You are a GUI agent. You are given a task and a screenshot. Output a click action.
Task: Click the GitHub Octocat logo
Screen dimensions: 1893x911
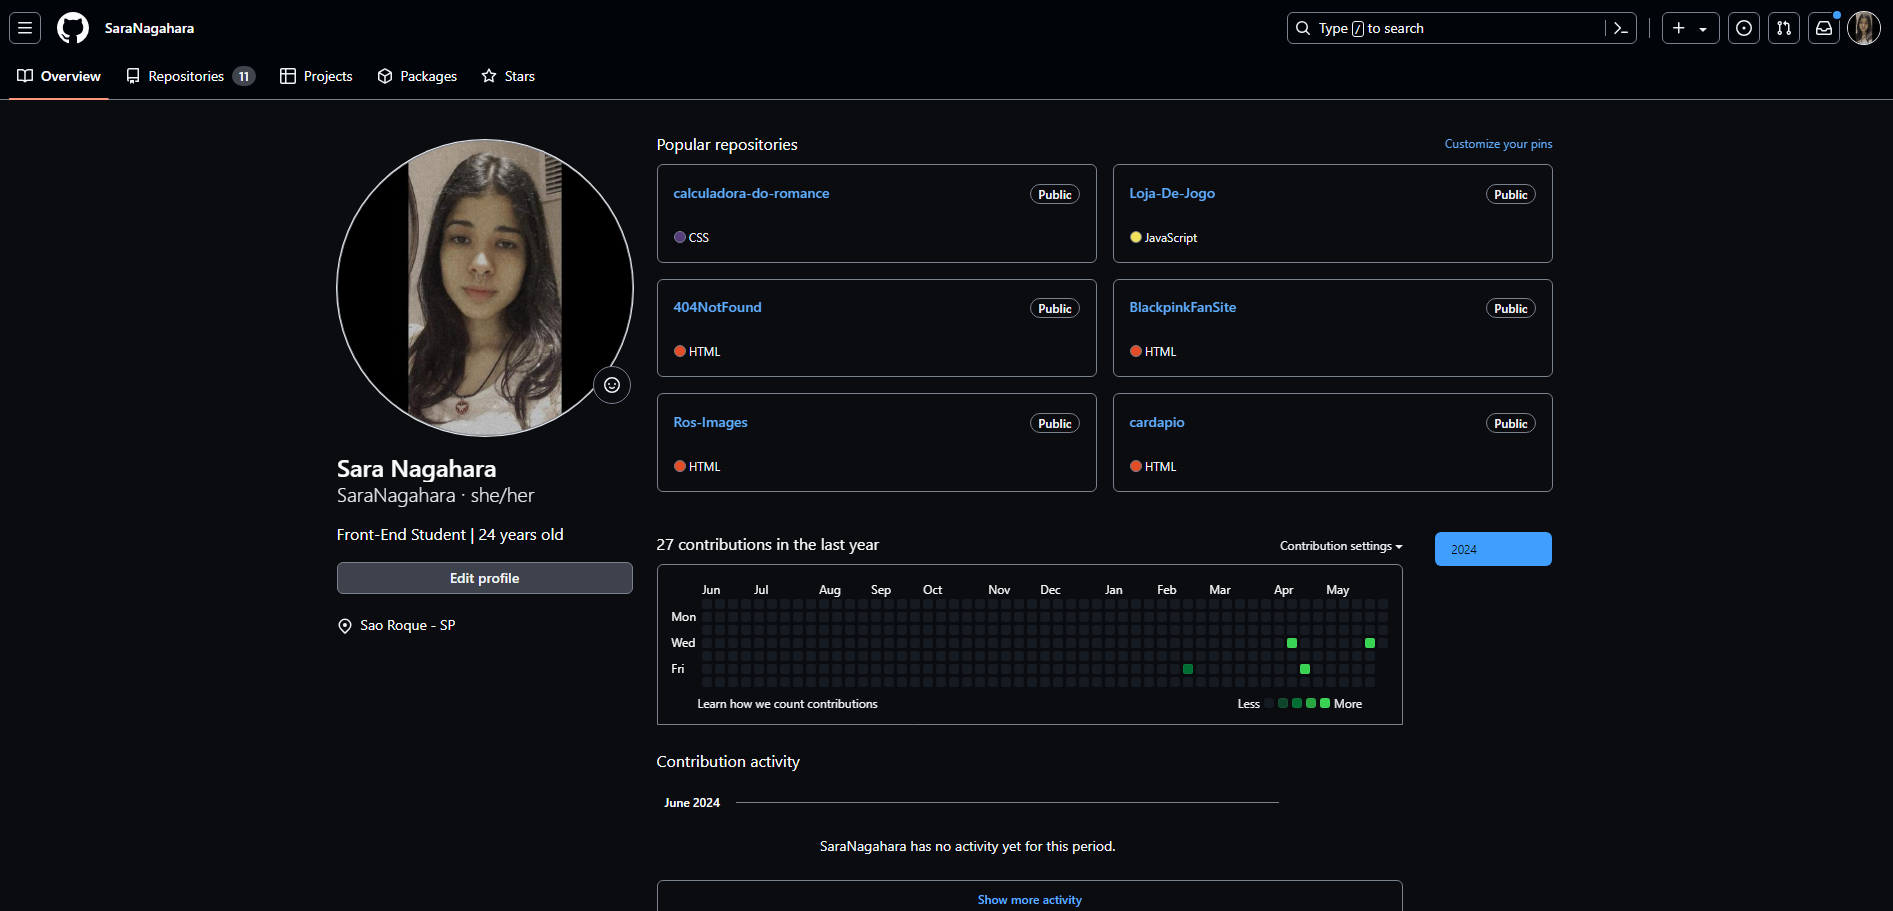coord(73,28)
